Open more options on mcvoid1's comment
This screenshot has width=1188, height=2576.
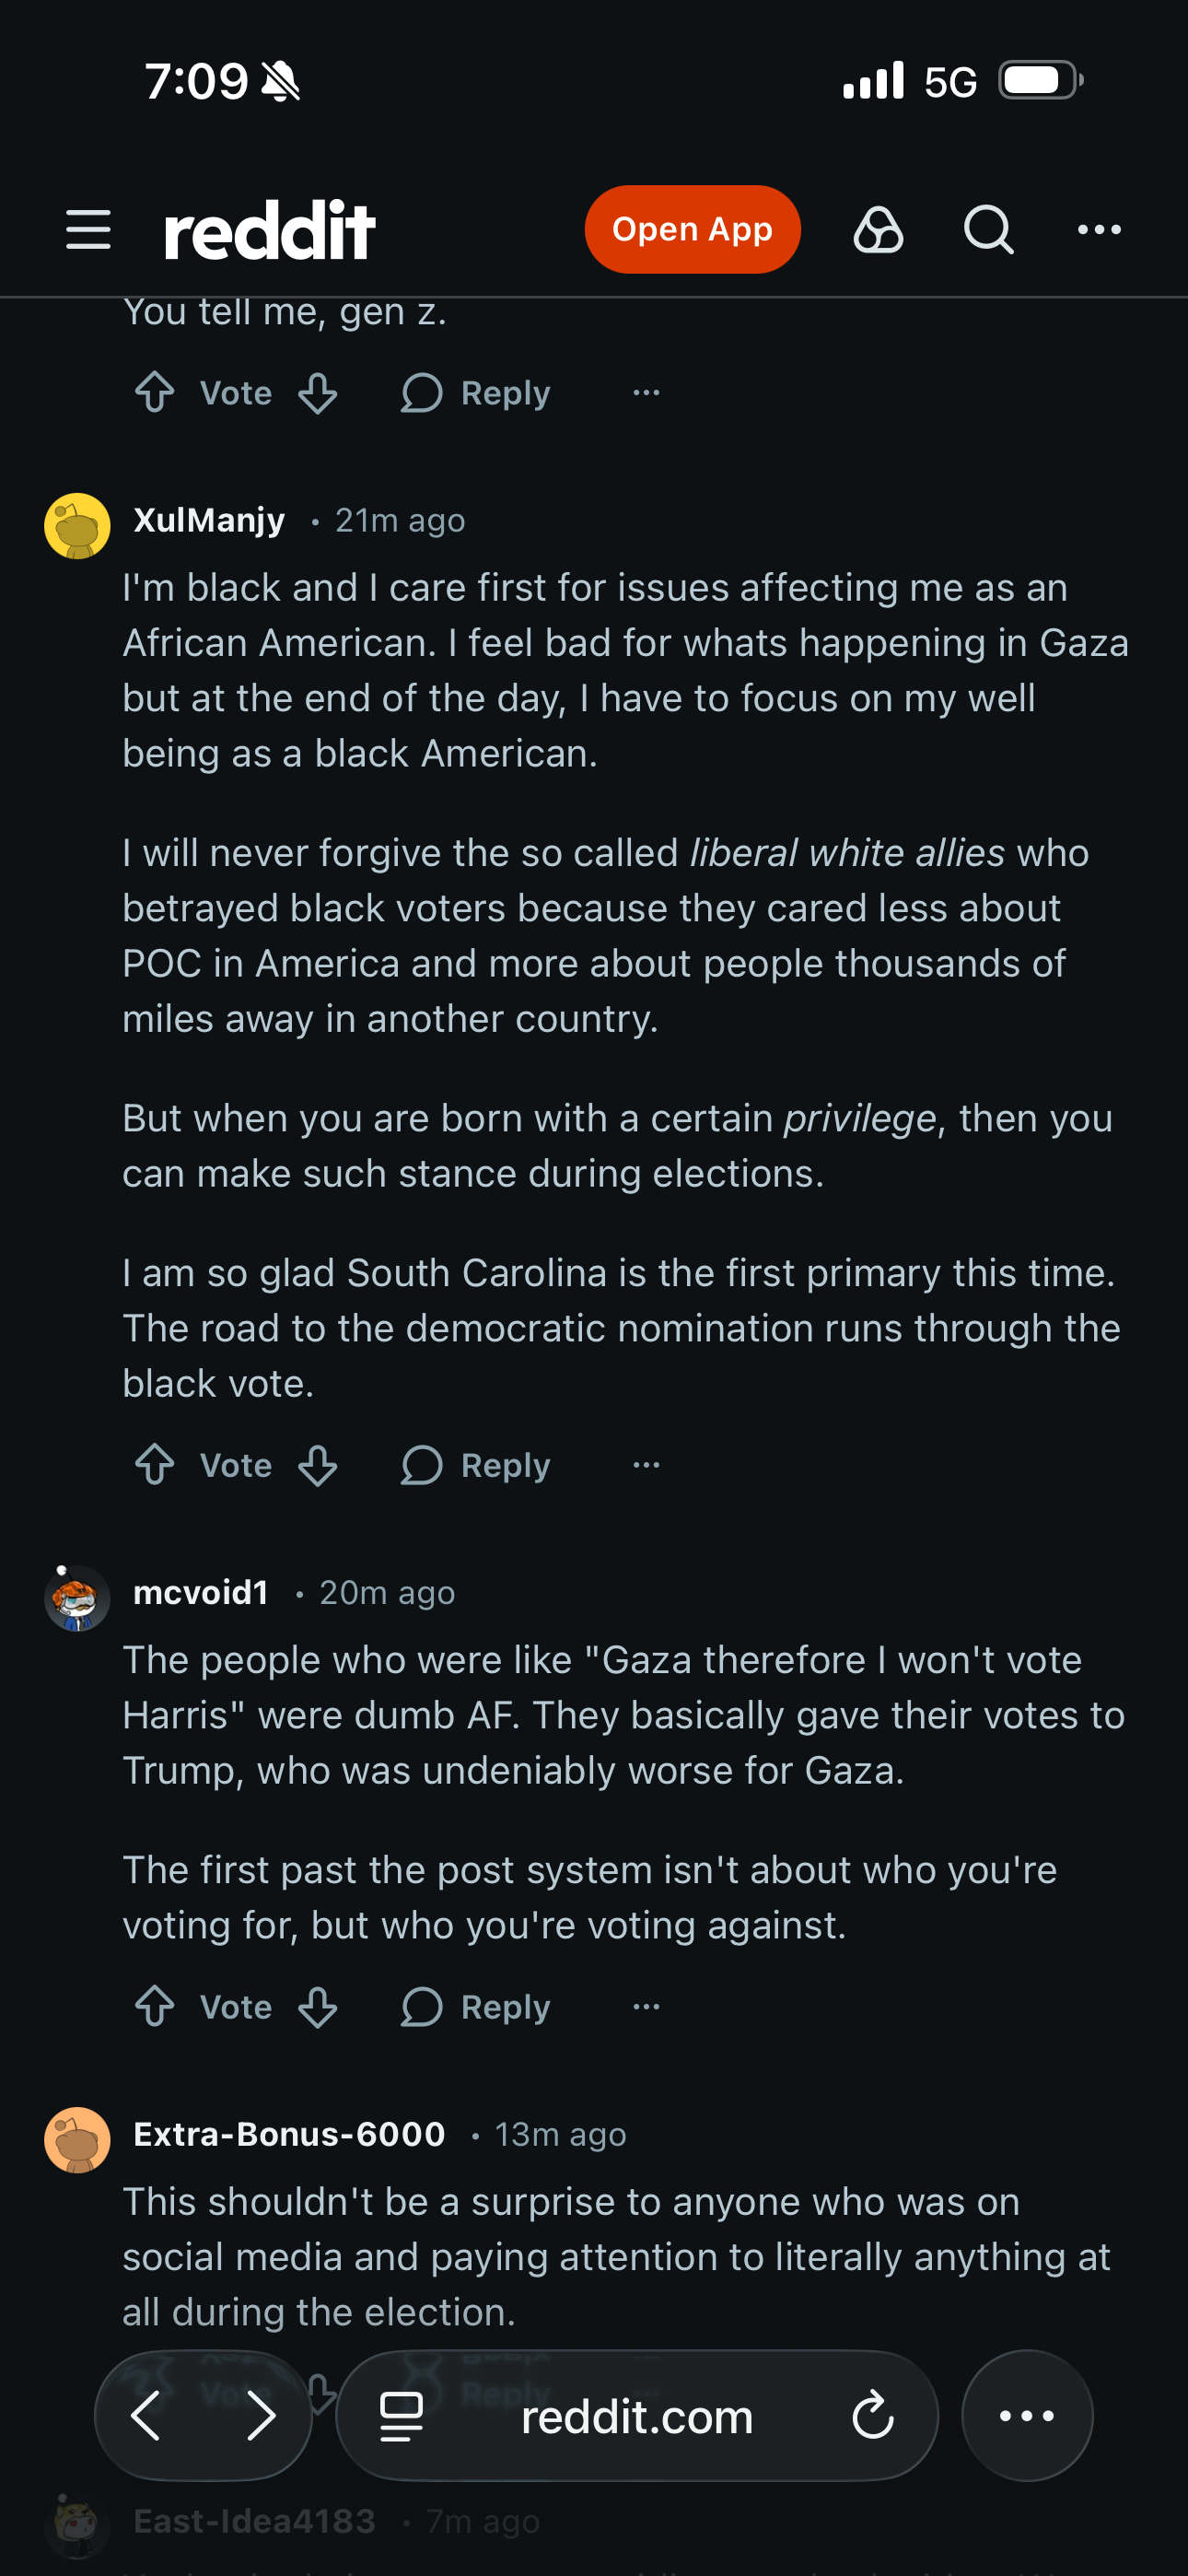[x=646, y=2007]
